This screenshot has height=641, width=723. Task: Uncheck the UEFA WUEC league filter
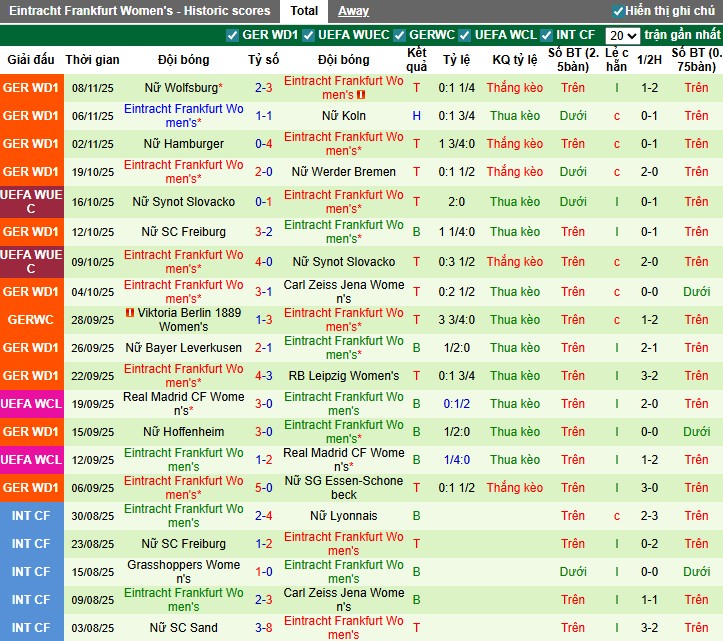[310, 35]
